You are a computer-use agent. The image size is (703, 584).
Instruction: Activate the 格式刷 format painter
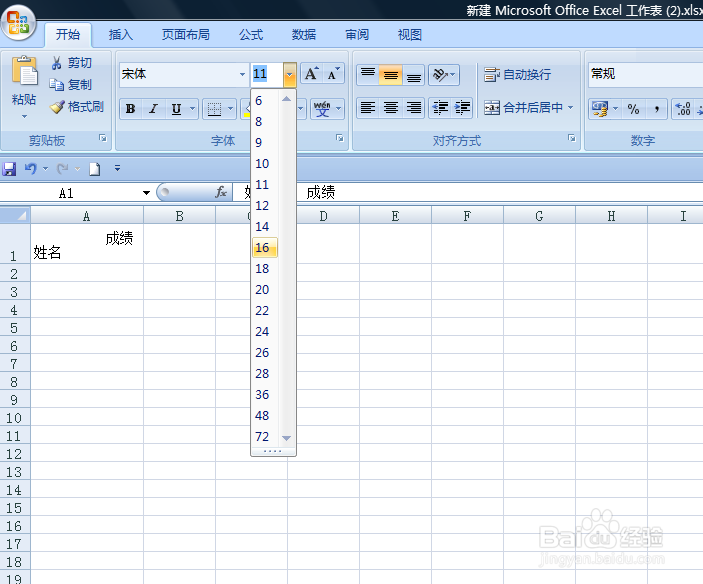77,107
